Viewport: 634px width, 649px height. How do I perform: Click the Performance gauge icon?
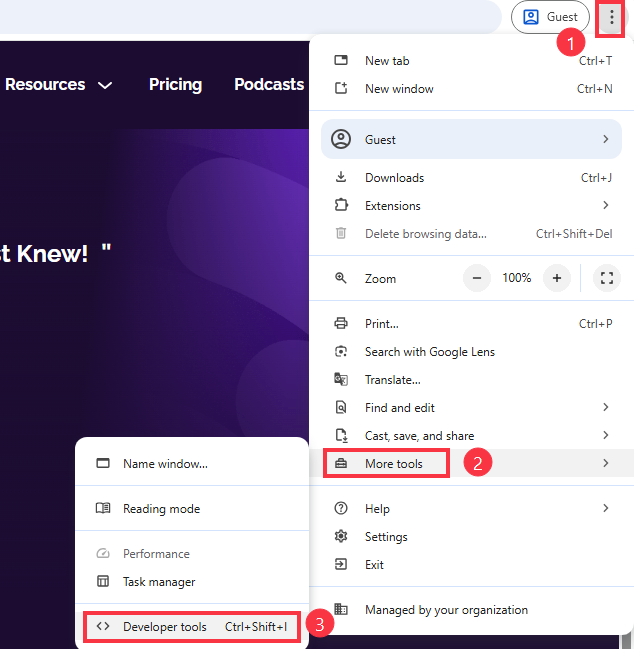coord(103,553)
